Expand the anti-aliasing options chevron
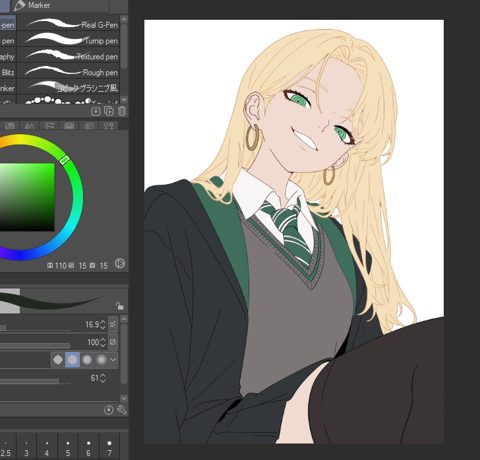 113,360
